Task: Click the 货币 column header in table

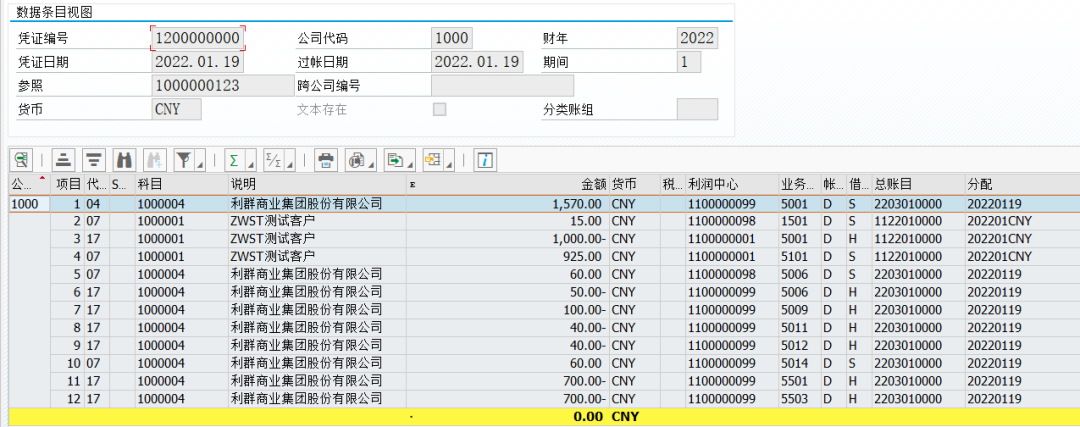Action: pyautogui.click(x=634, y=184)
